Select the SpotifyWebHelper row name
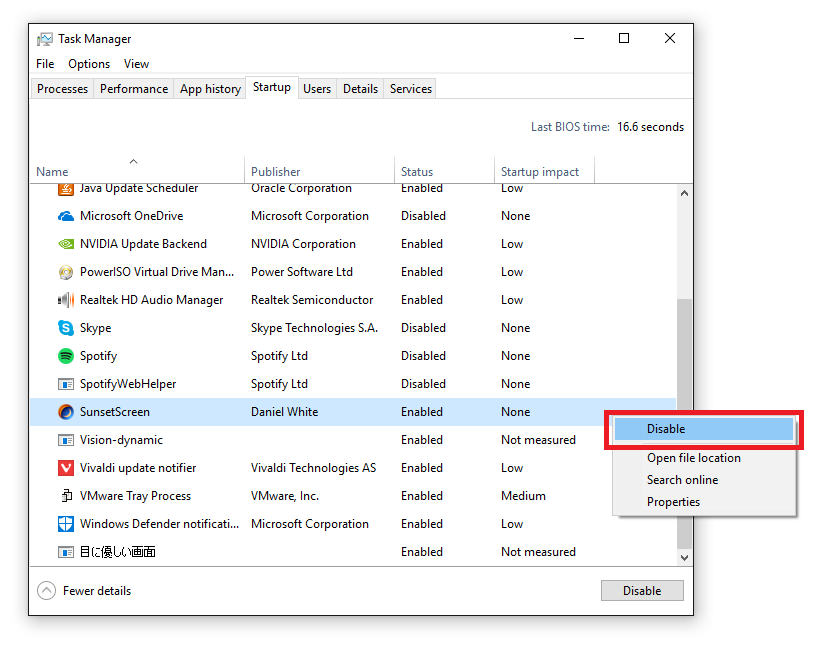This screenshot has height=651, width=819. [128, 384]
